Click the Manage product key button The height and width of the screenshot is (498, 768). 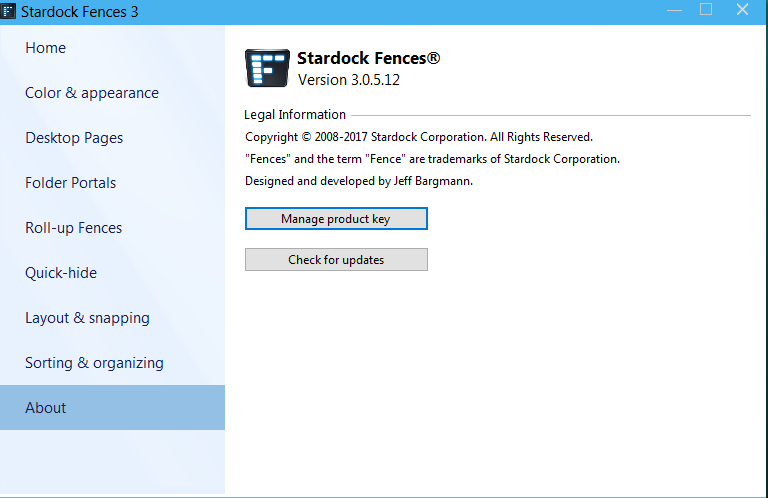pos(336,218)
